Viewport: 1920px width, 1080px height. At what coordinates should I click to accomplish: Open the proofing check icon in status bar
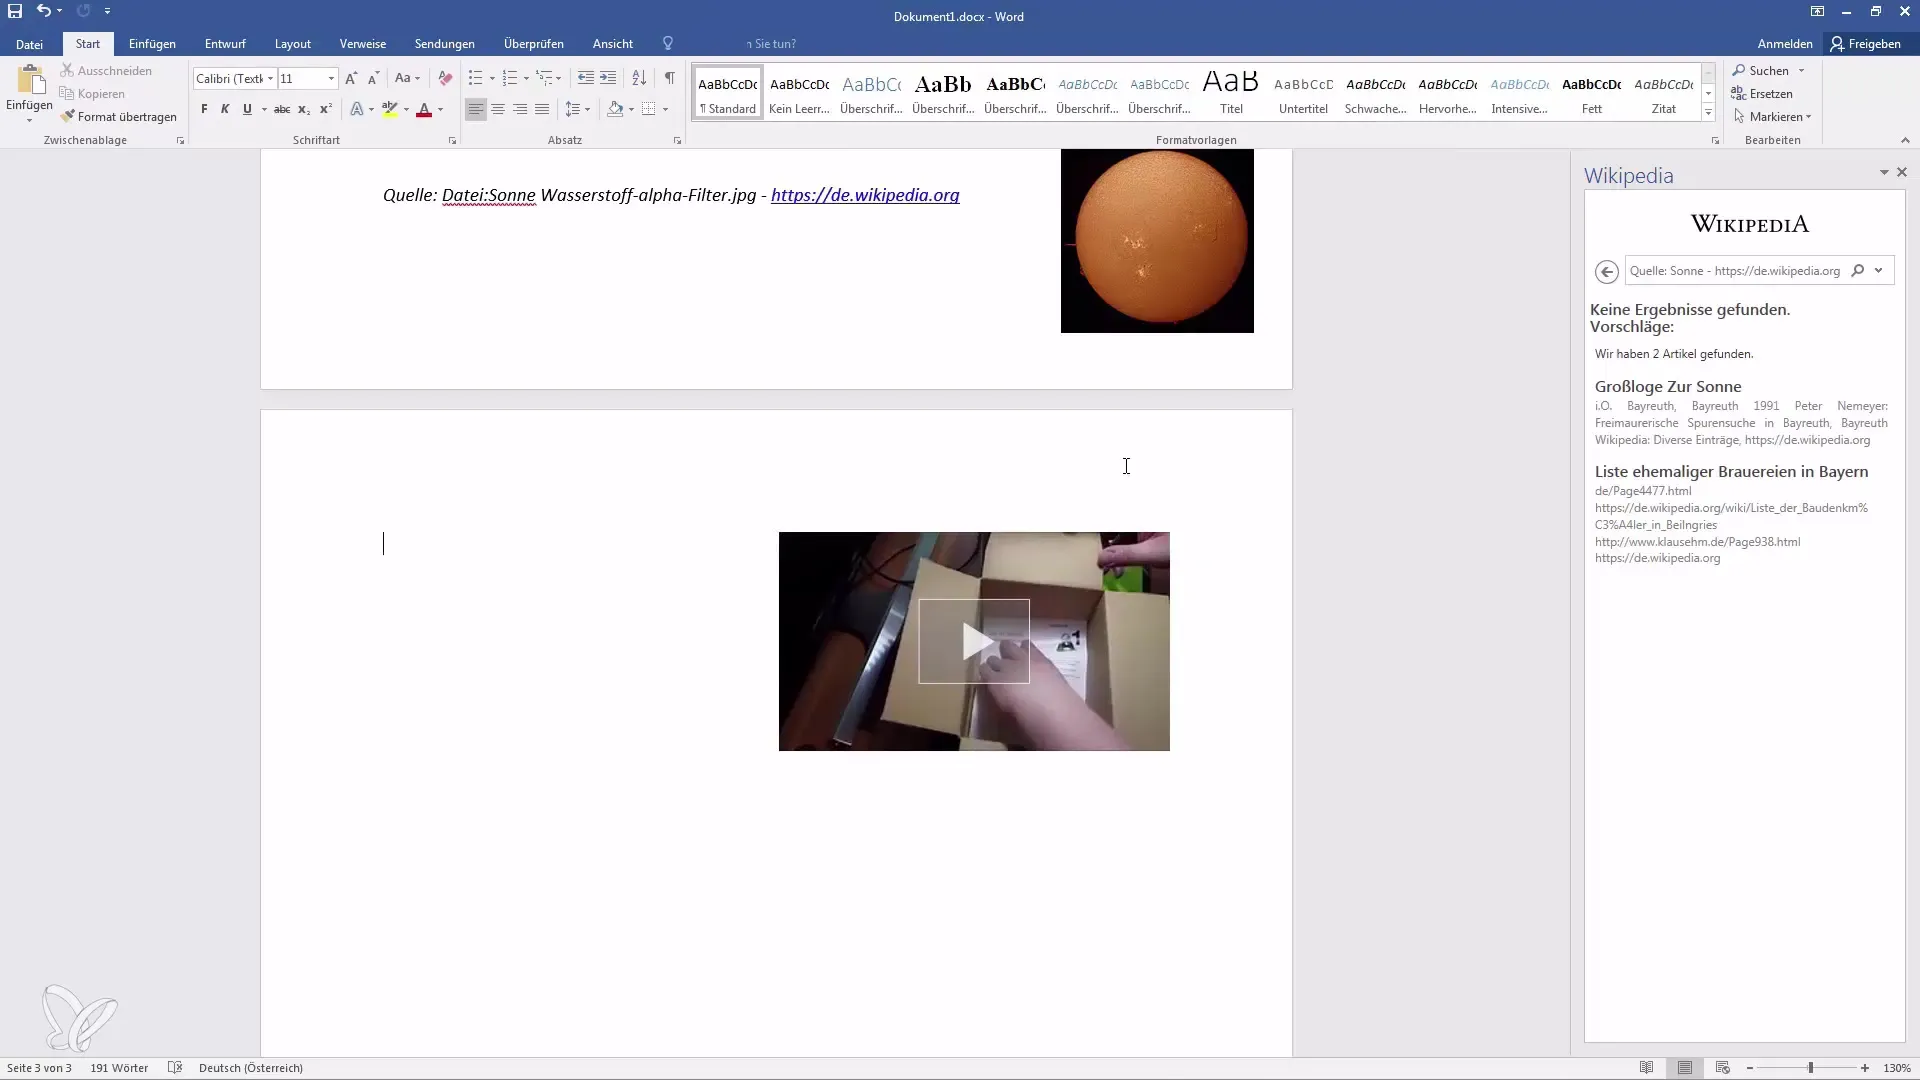[x=175, y=1068]
